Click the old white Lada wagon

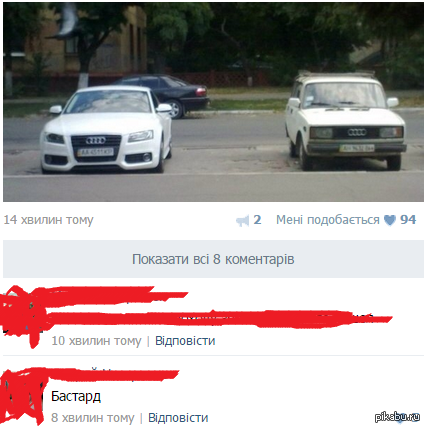pos(346,121)
